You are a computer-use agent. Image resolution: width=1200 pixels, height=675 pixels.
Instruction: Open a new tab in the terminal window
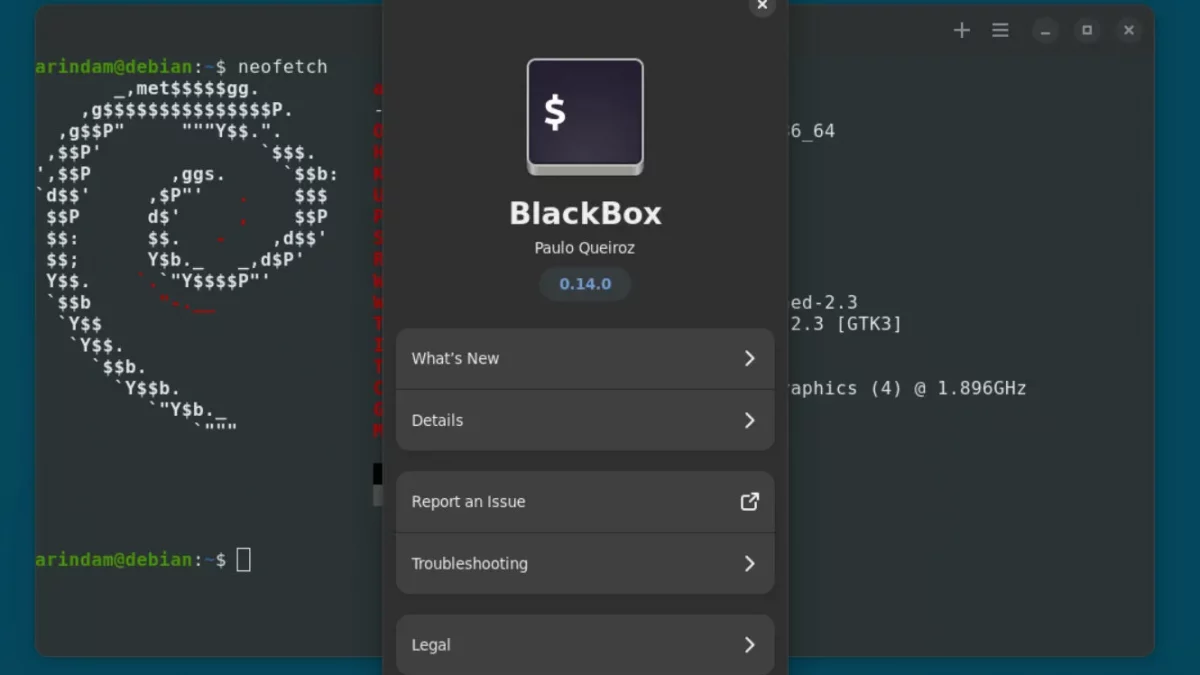point(962,30)
